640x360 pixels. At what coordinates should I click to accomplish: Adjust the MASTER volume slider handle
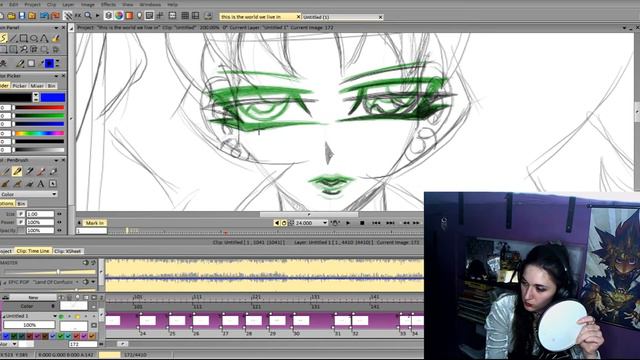[x=58, y=272]
